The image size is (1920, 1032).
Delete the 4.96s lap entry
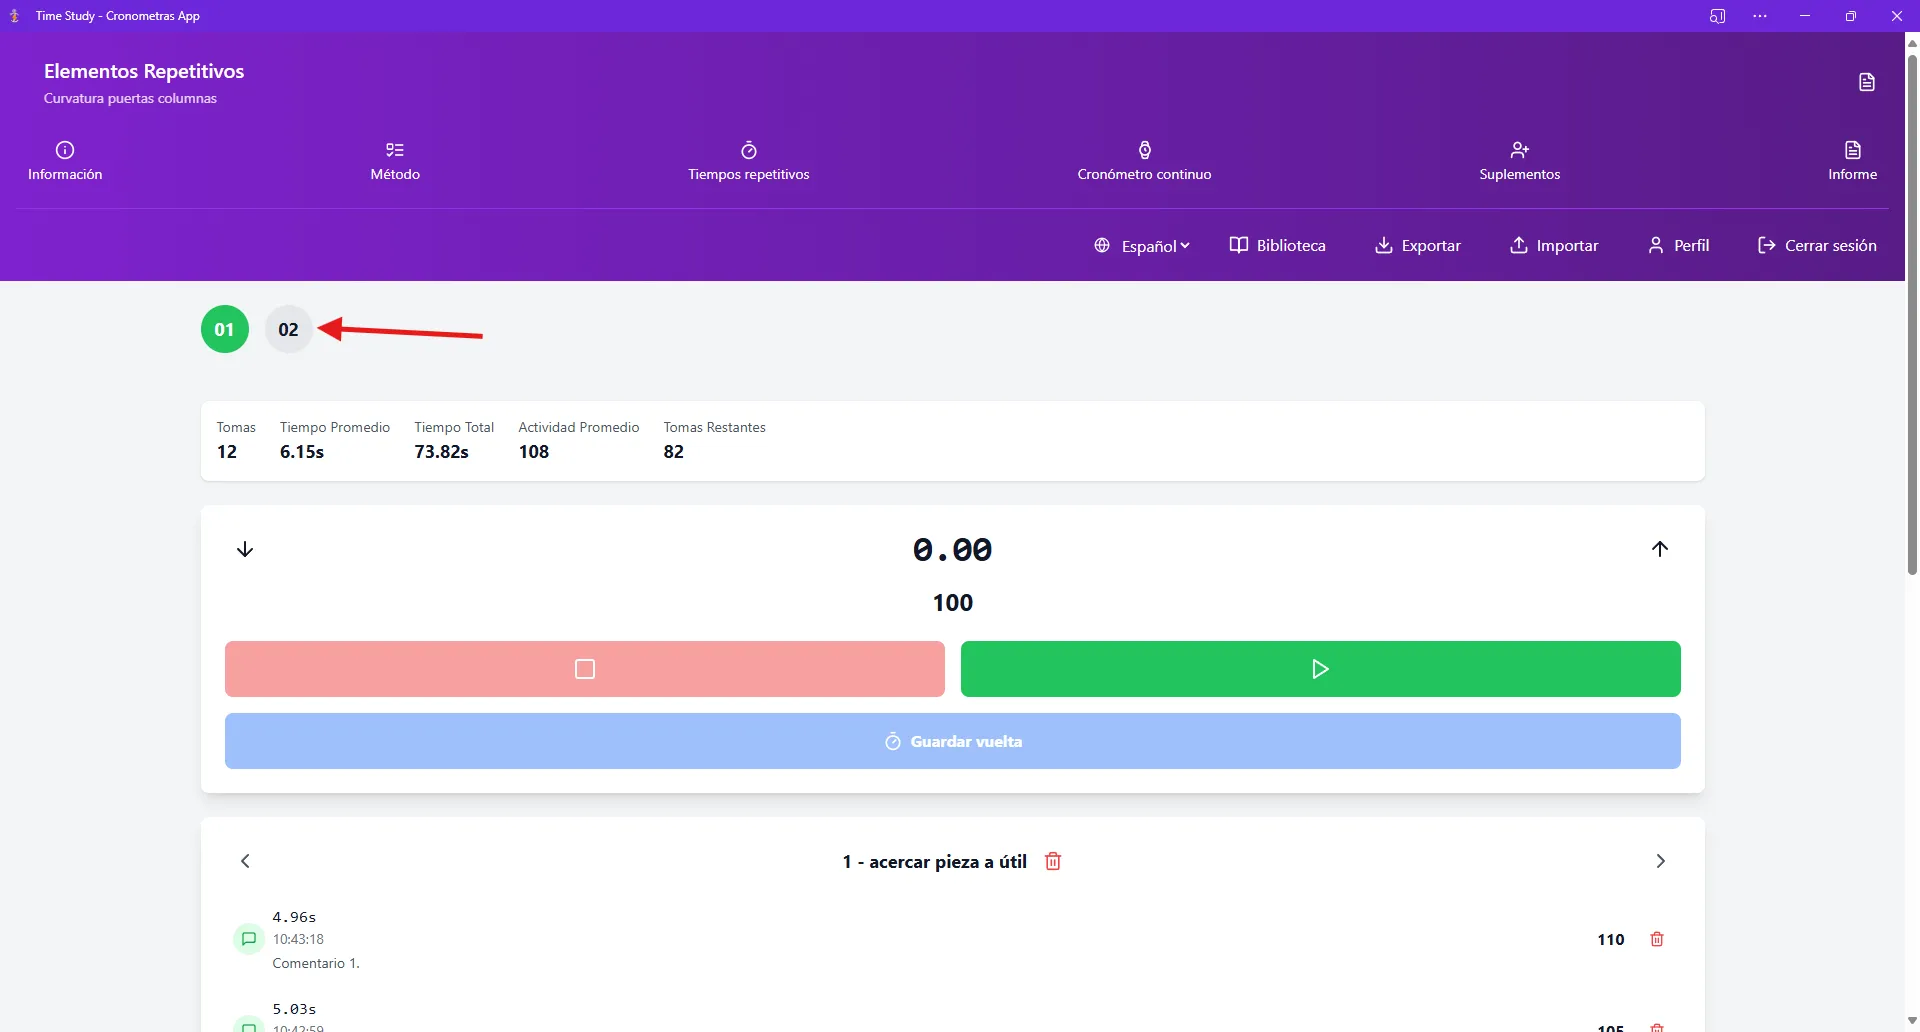click(1657, 939)
